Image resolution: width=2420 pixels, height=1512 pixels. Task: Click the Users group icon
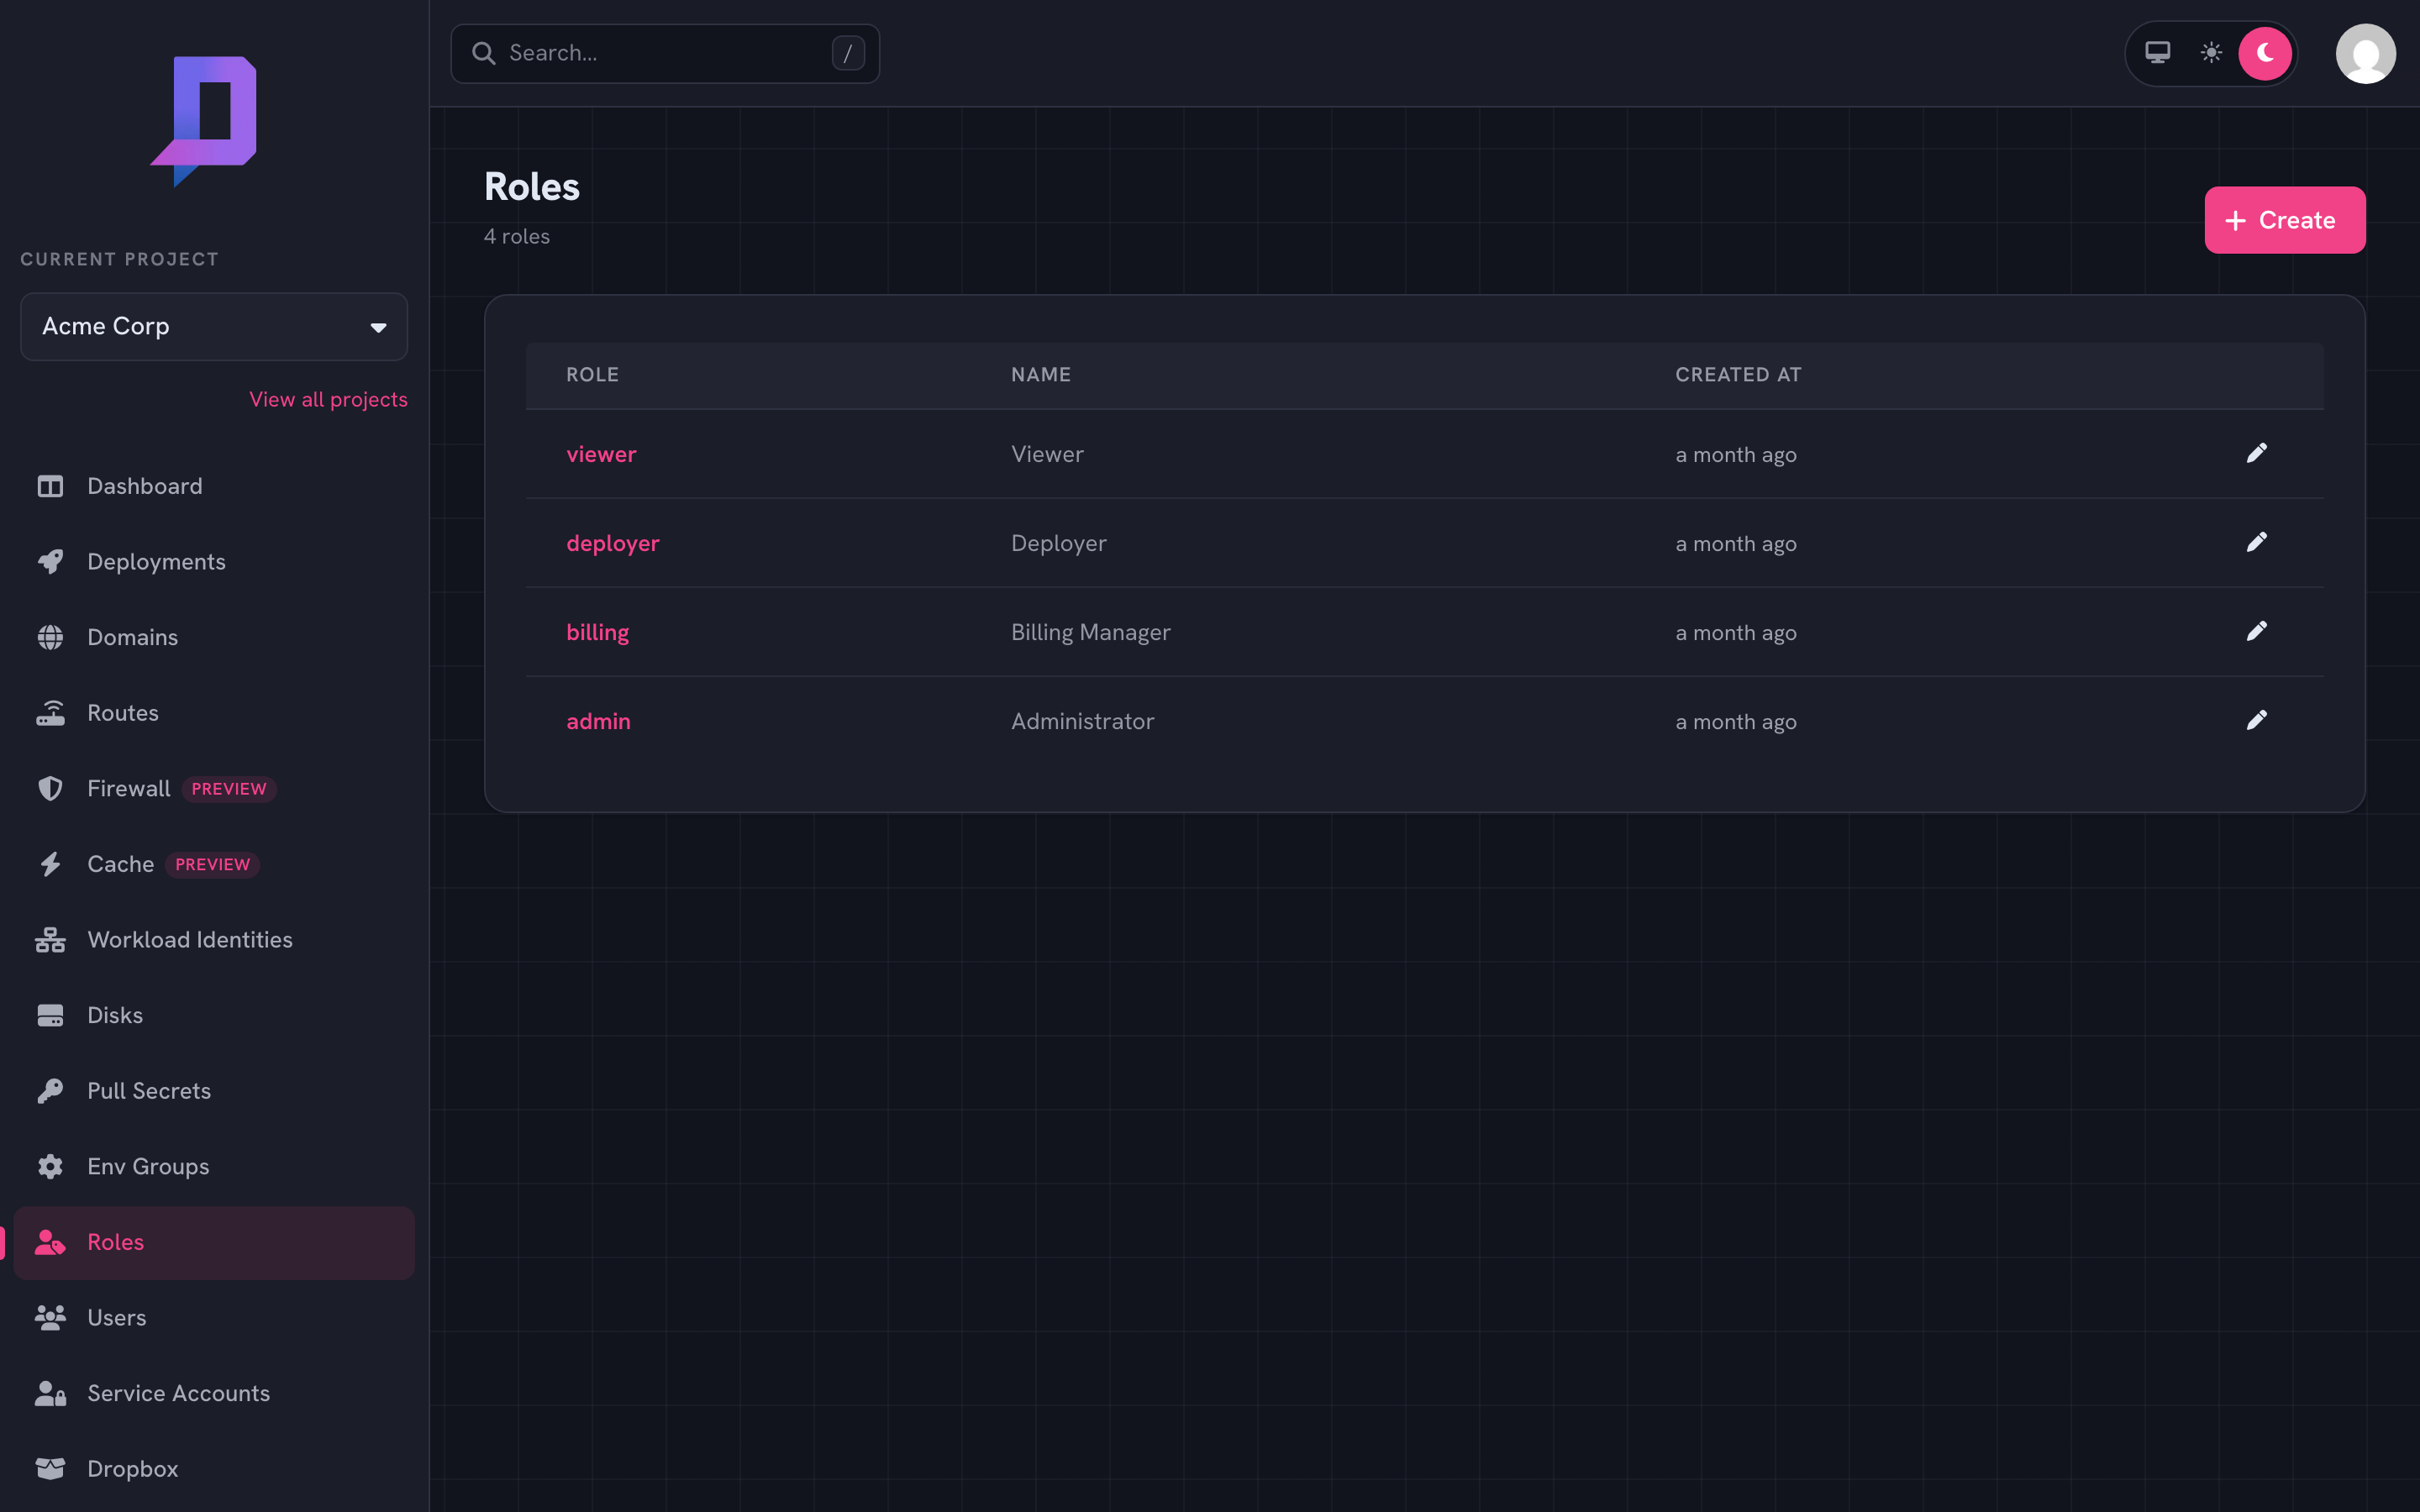tap(50, 1317)
